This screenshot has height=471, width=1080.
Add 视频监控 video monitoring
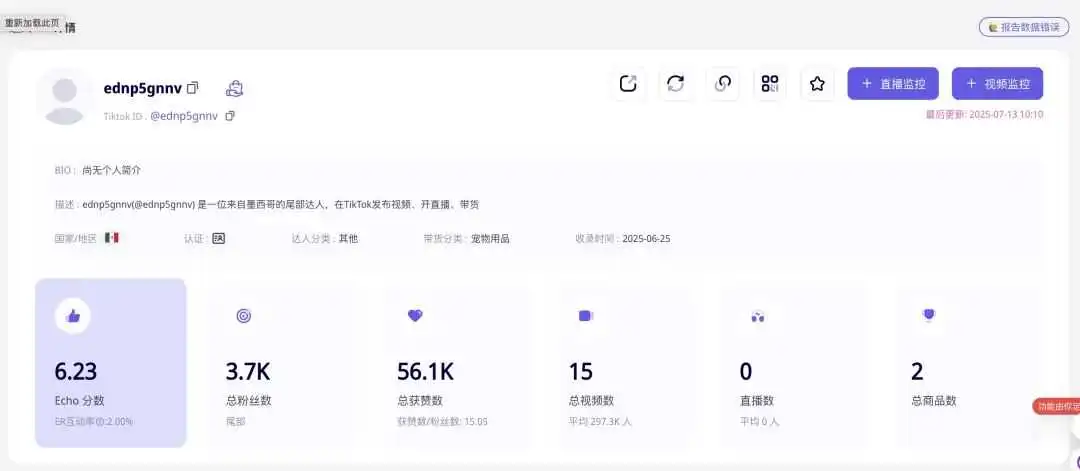(997, 84)
